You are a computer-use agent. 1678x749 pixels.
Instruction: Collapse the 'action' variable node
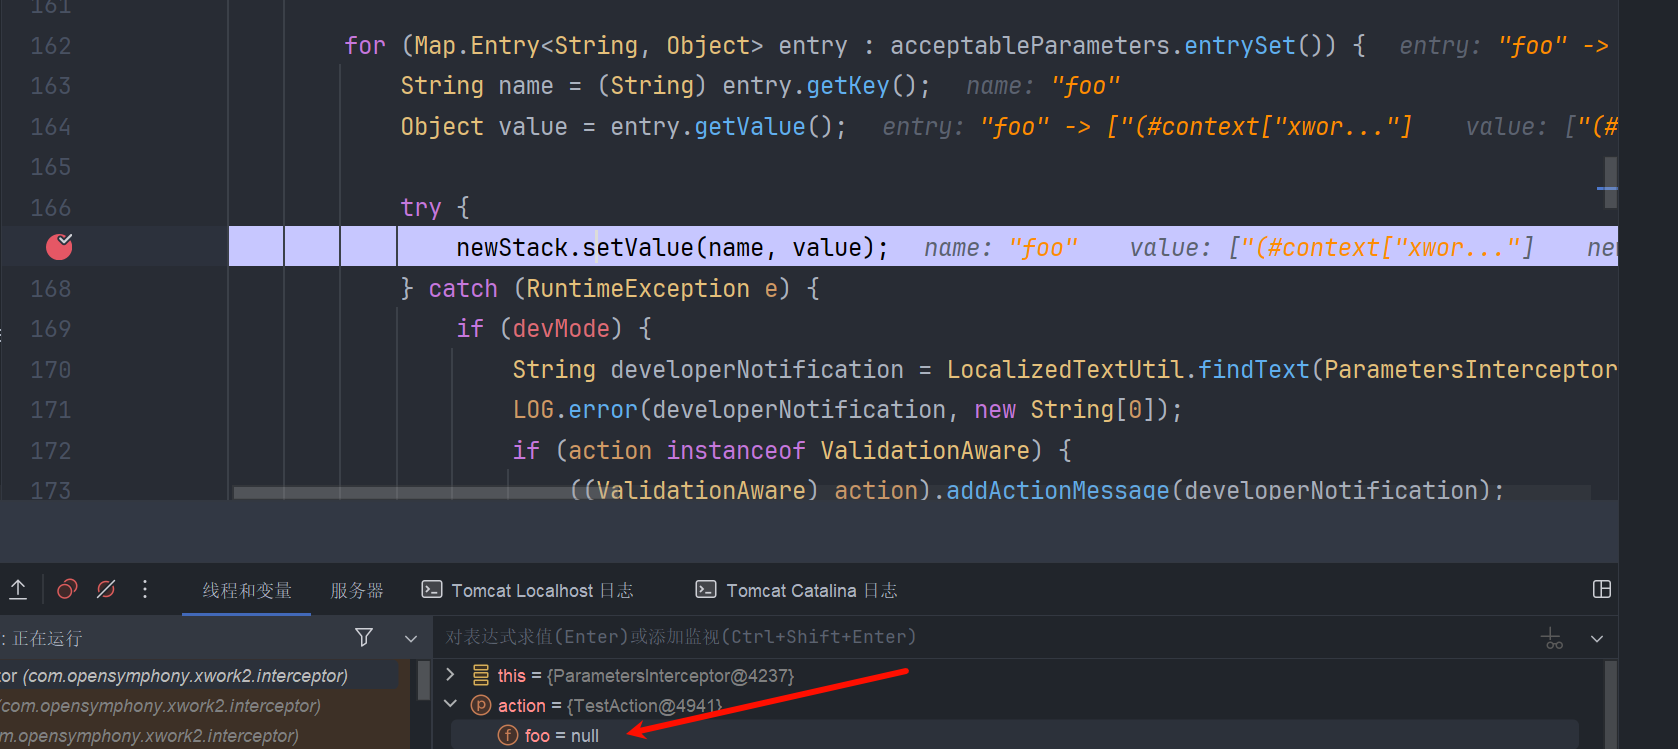pyautogui.click(x=450, y=705)
